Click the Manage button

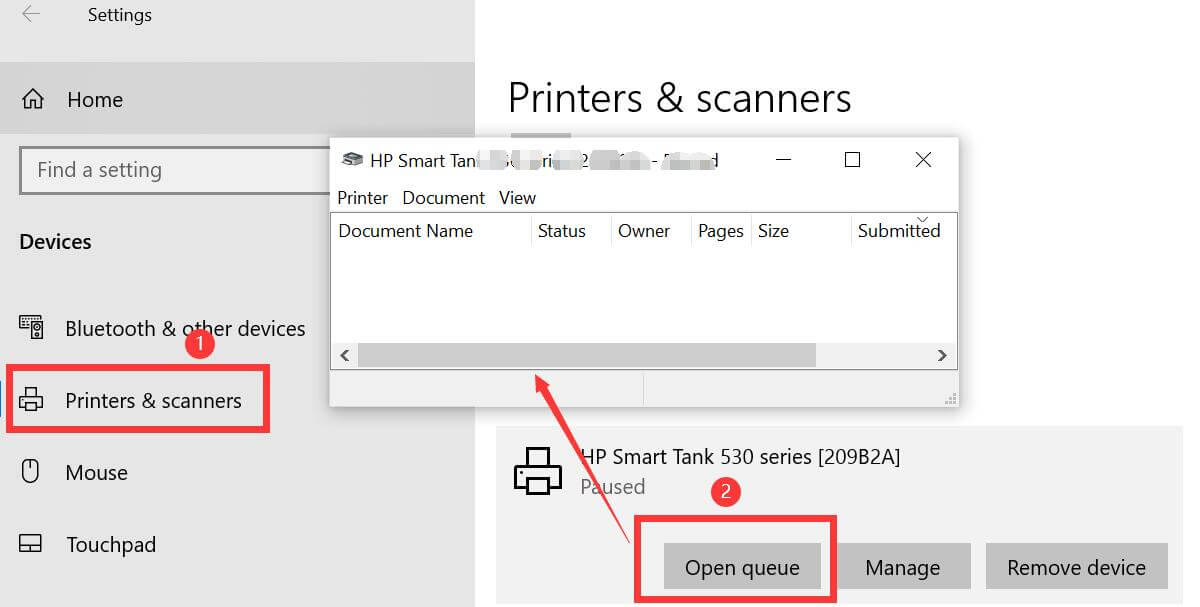click(x=903, y=566)
